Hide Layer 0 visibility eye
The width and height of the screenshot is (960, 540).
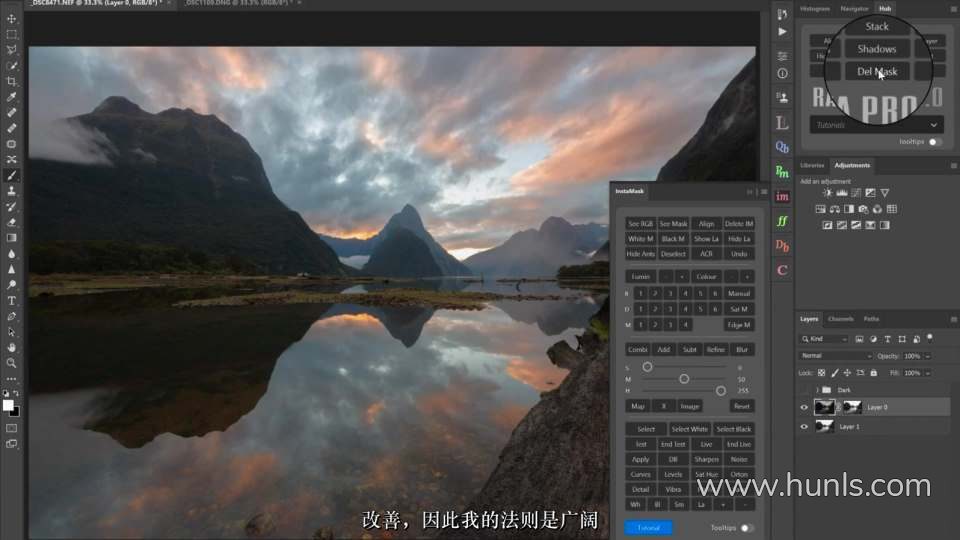coord(804,407)
